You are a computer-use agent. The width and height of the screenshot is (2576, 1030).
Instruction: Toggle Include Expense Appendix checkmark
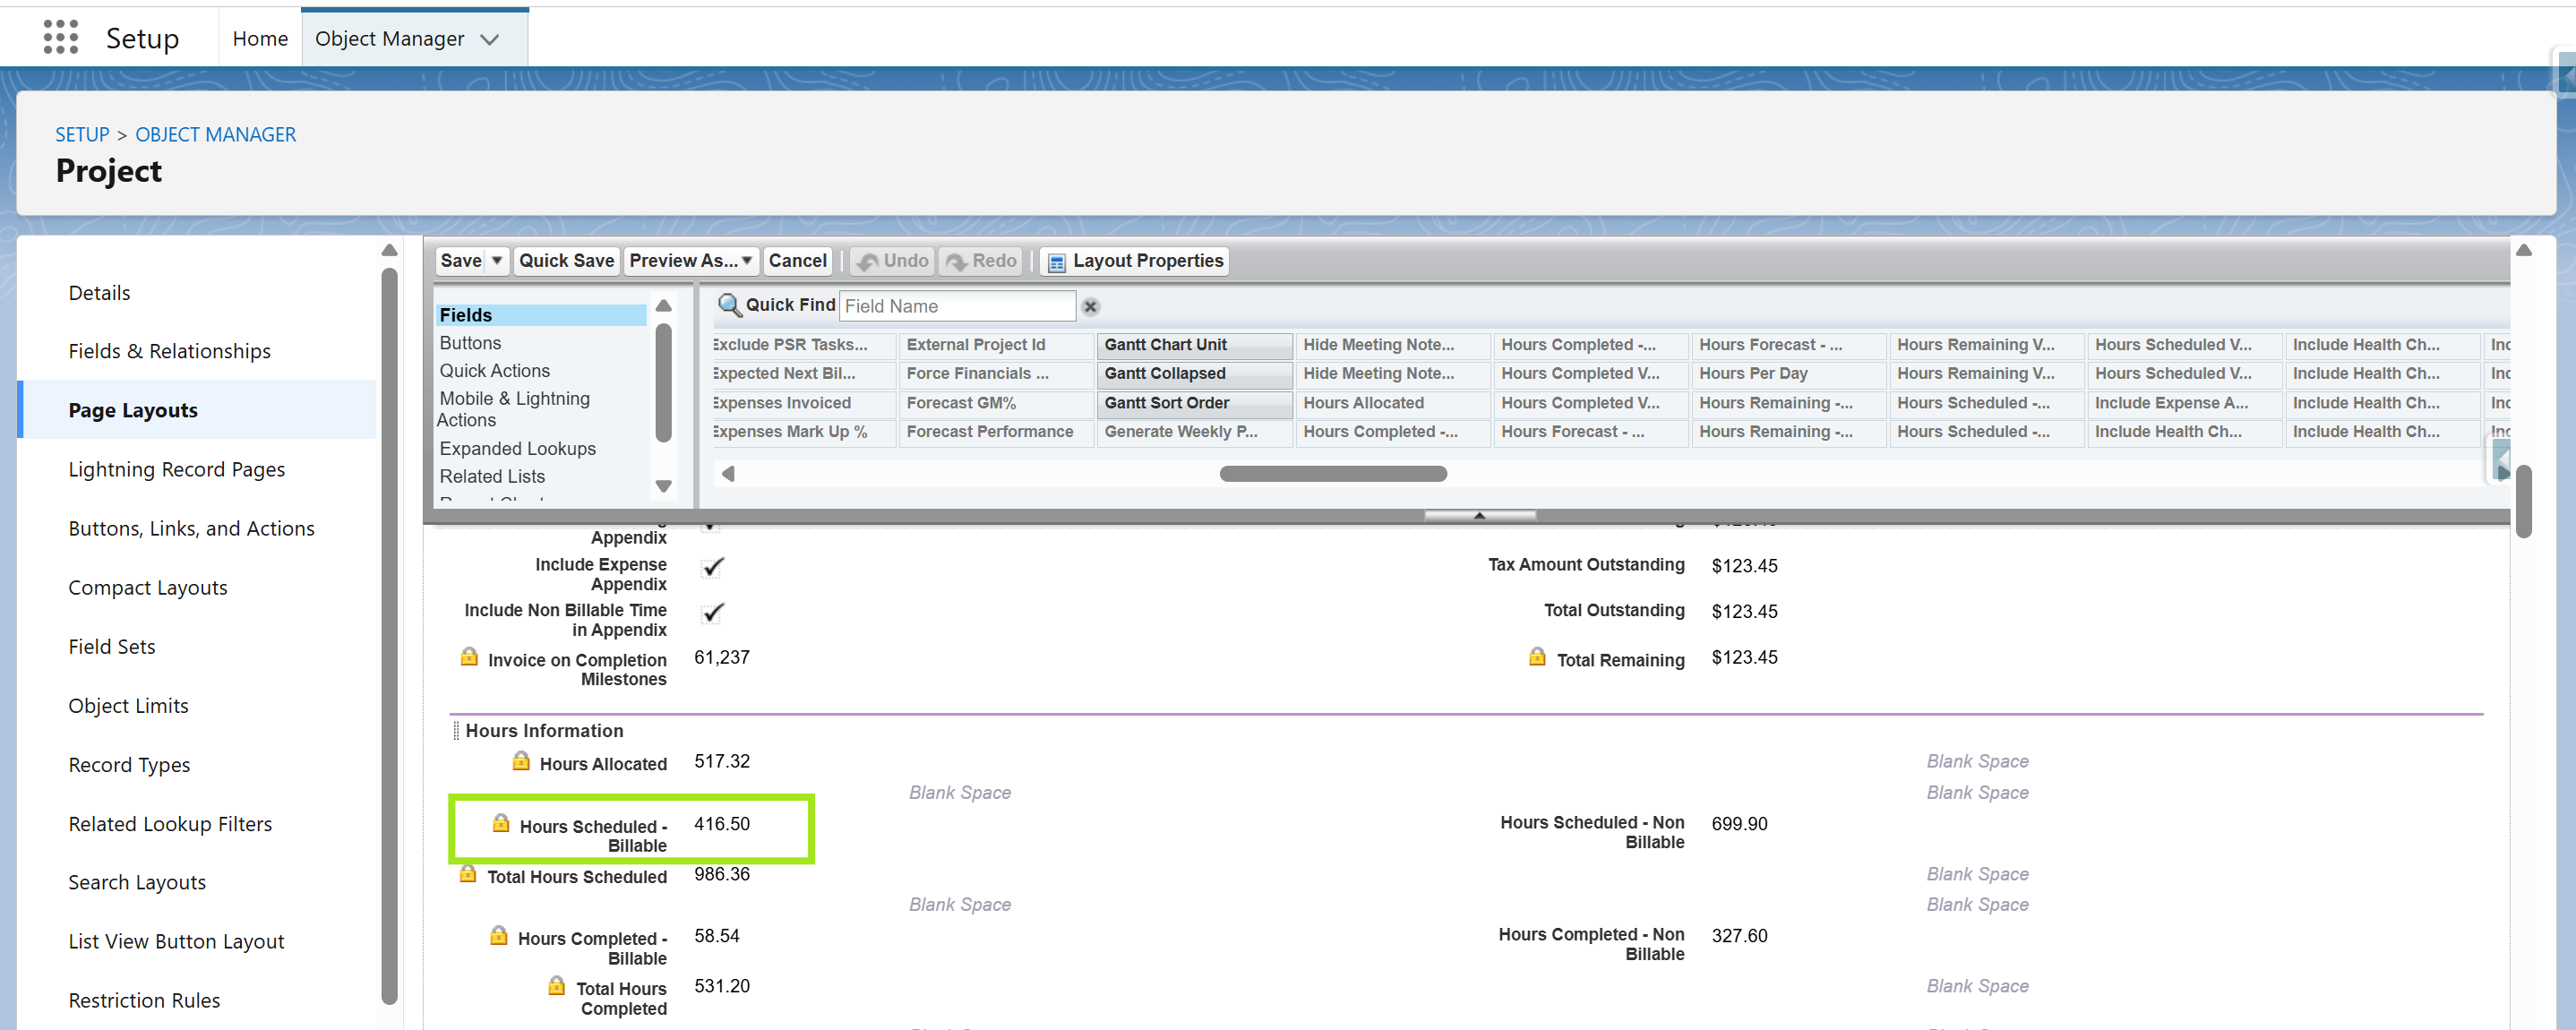point(713,567)
